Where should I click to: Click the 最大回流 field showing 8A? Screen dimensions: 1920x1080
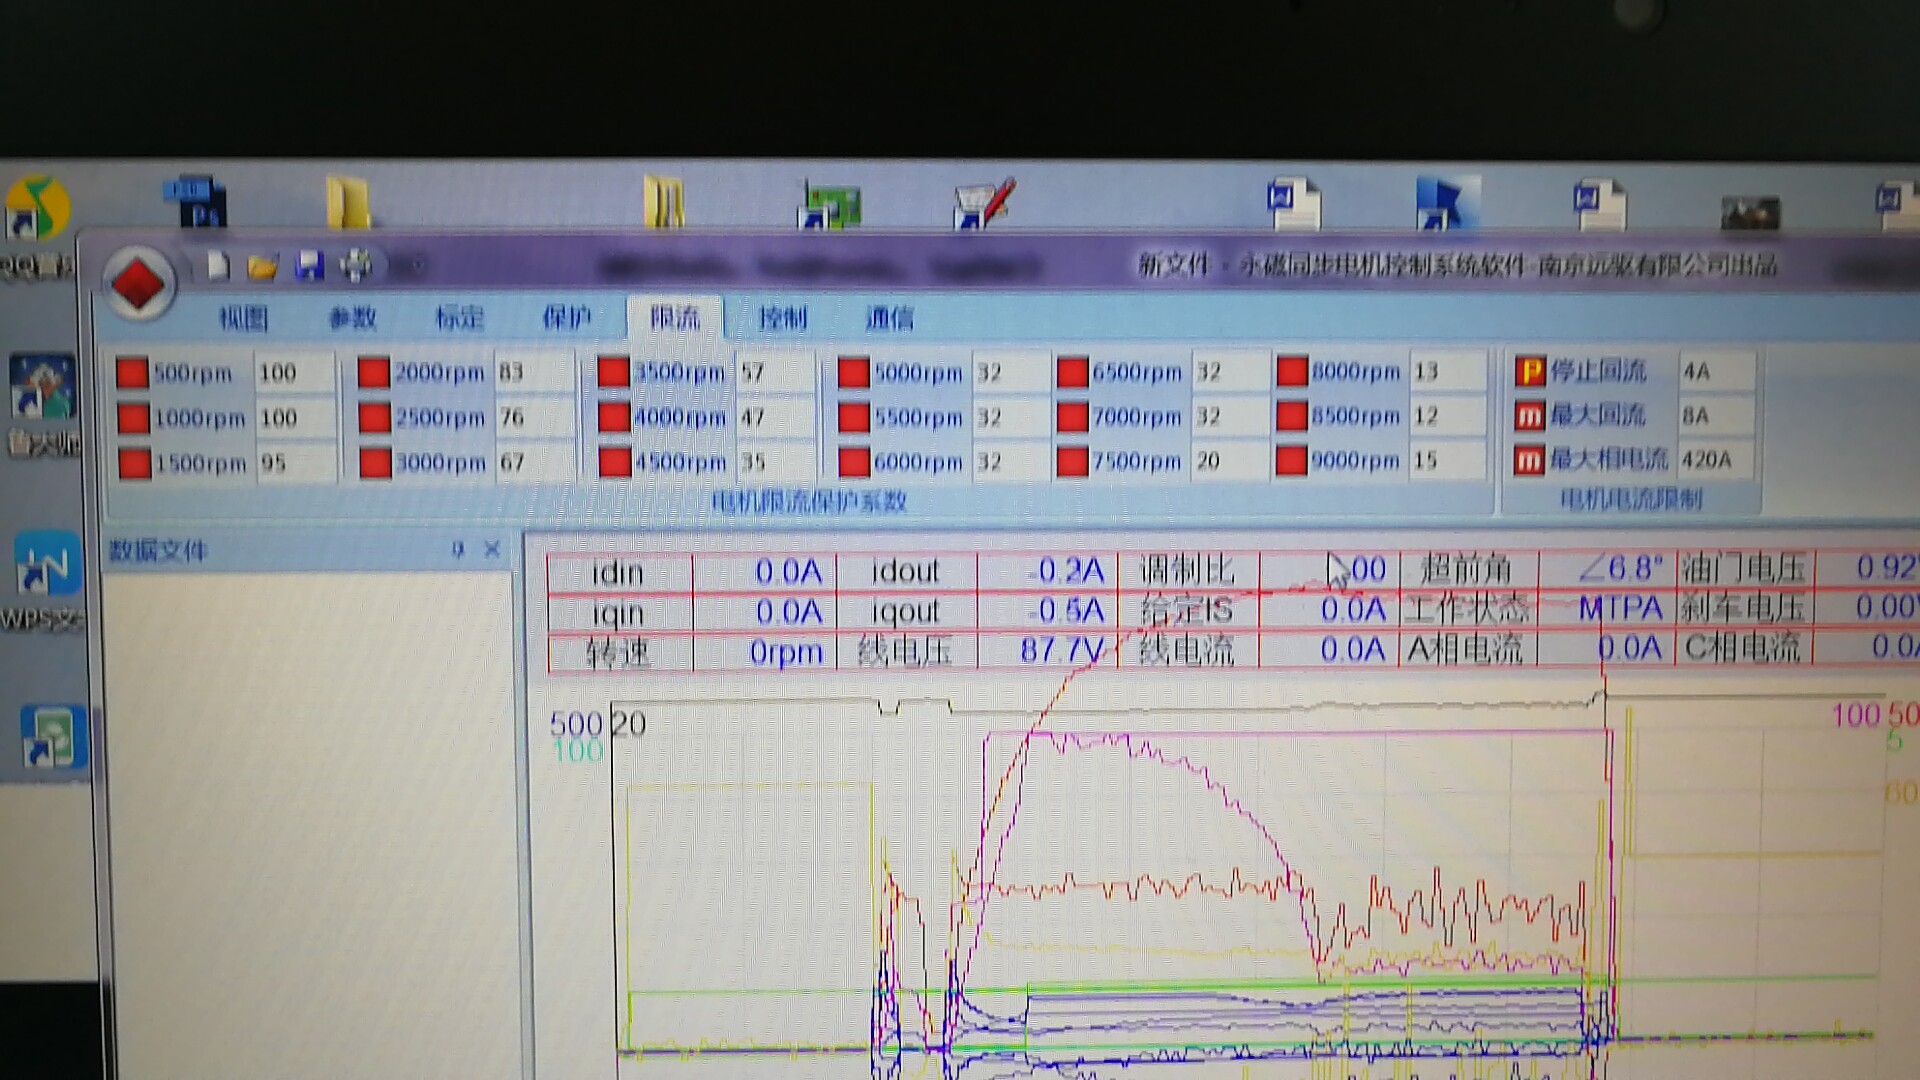coord(1714,415)
